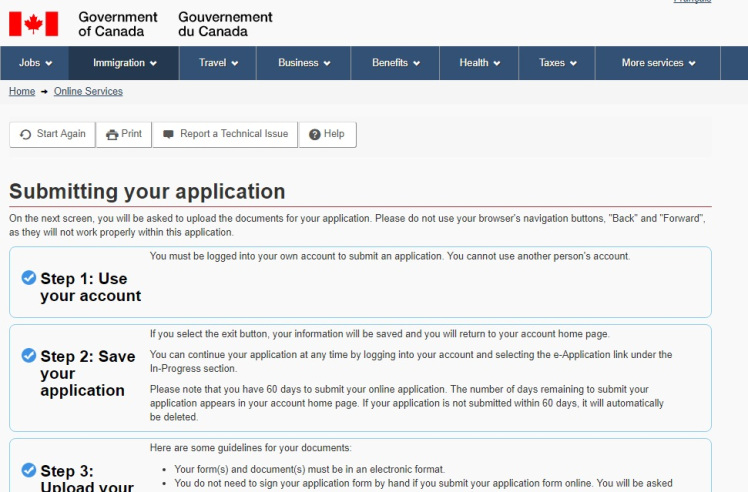The image size is (748, 492).
Task: Open Online Services breadcrumb link
Action: 88,91
